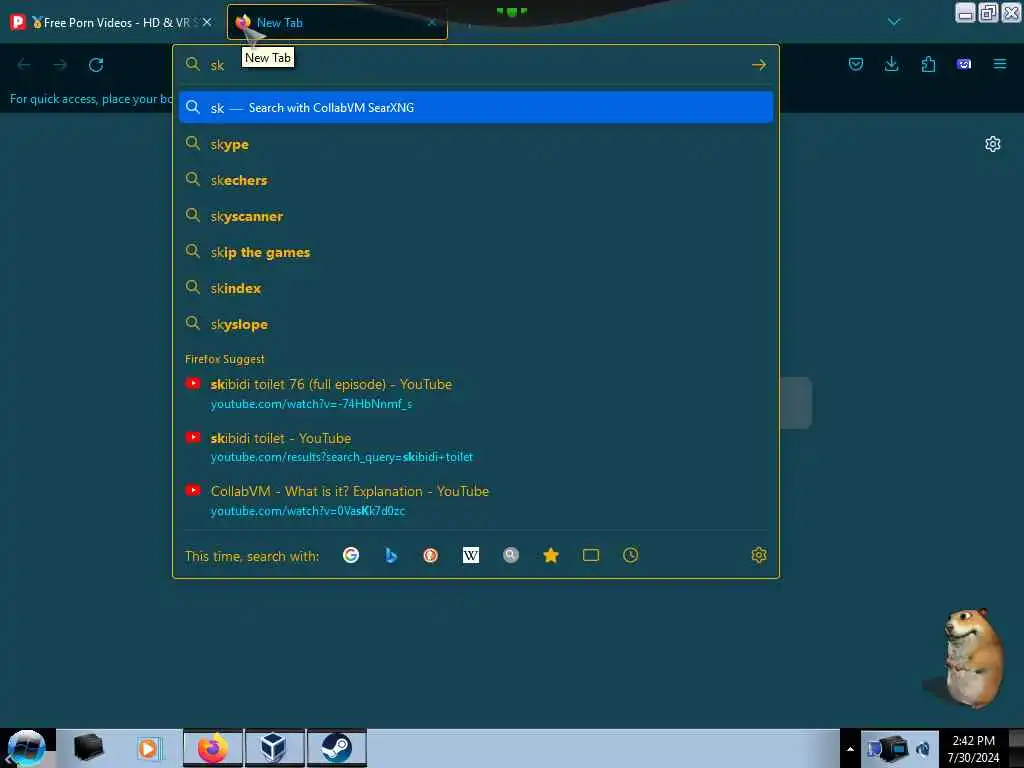The height and width of the screenshot is (768, 1024).
Task: Open the Steam taskbar icon
Action: coord(336,748)
